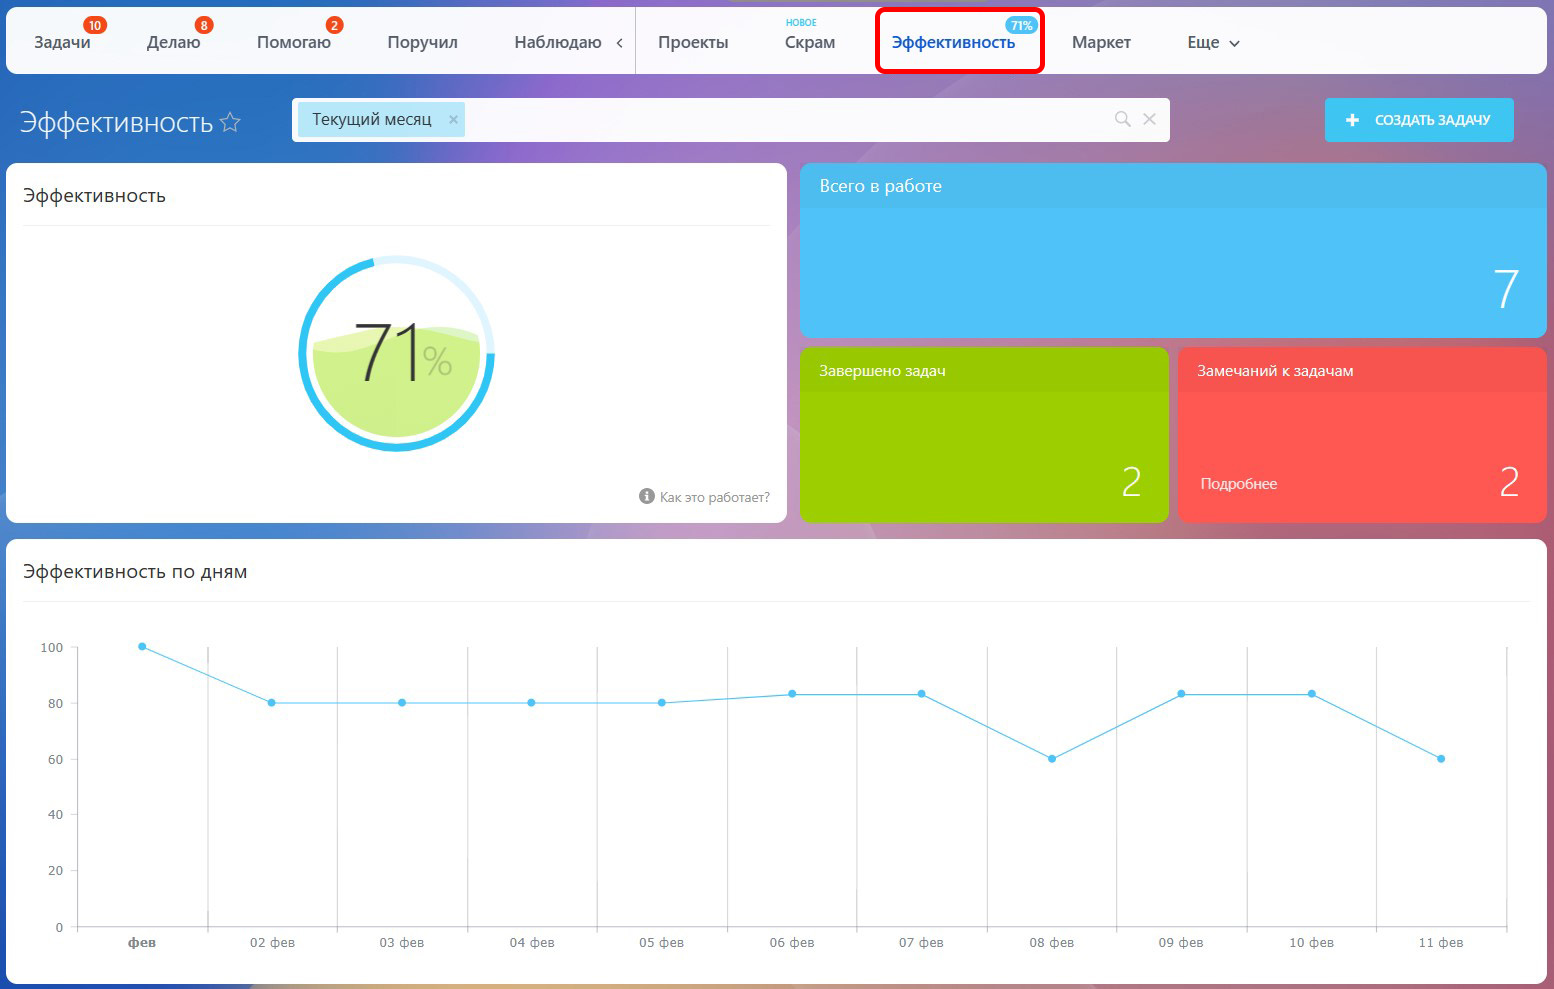The width and height of the screenshot is (1554, 989).
Task: Open the Задачи tab
Action: click(x=62, y=42)
